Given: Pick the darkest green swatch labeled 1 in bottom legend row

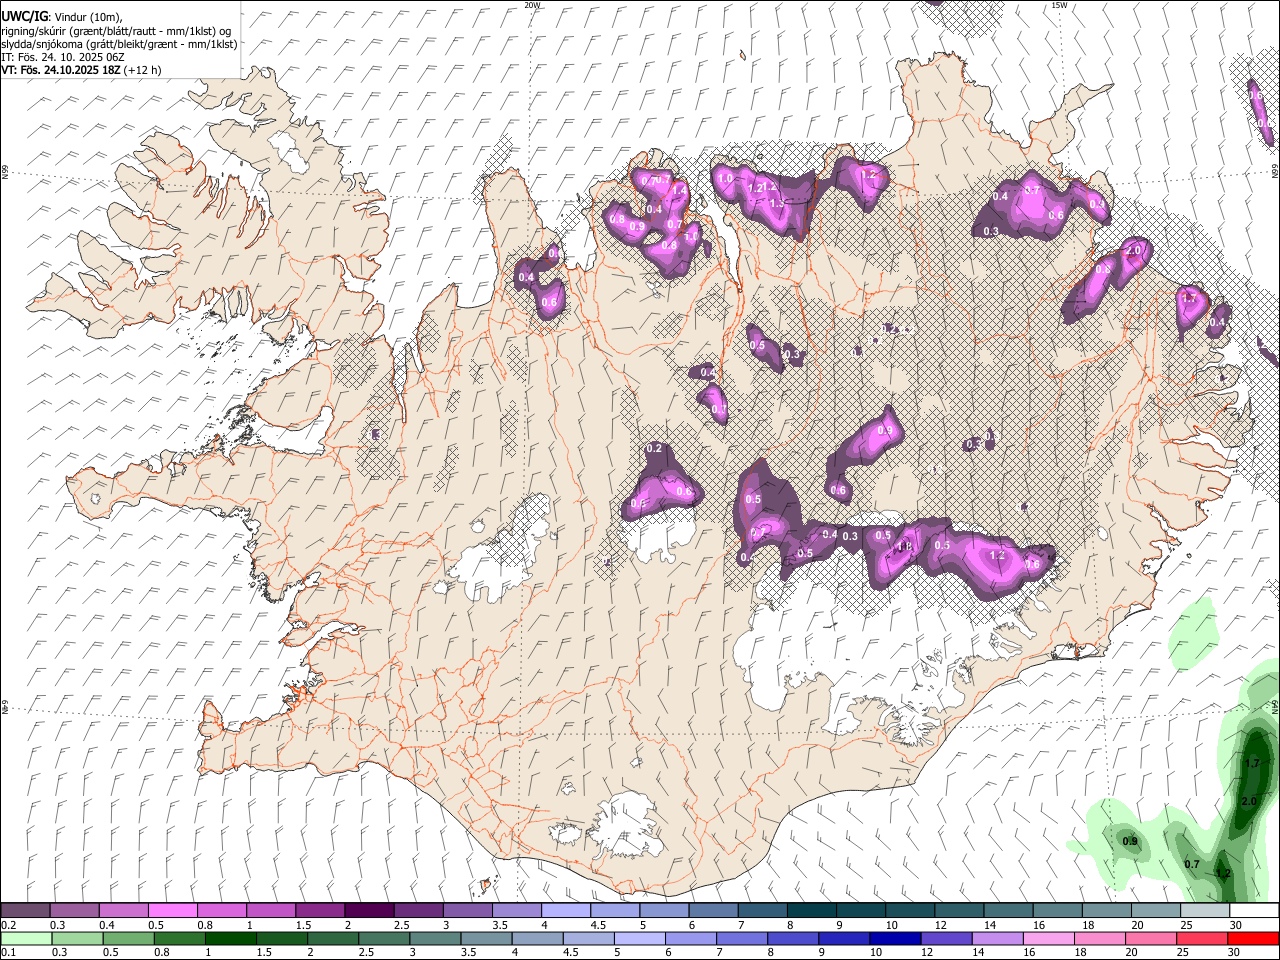Looking at the screenshot, I should pos(230,938).
